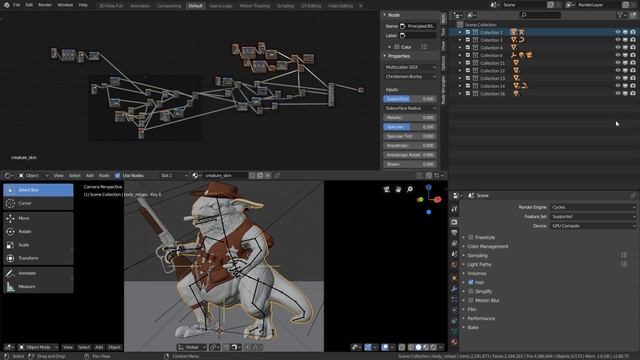Choose the Move tool
The width and height of the screenshot is (640, 360).
coord(38,218)
